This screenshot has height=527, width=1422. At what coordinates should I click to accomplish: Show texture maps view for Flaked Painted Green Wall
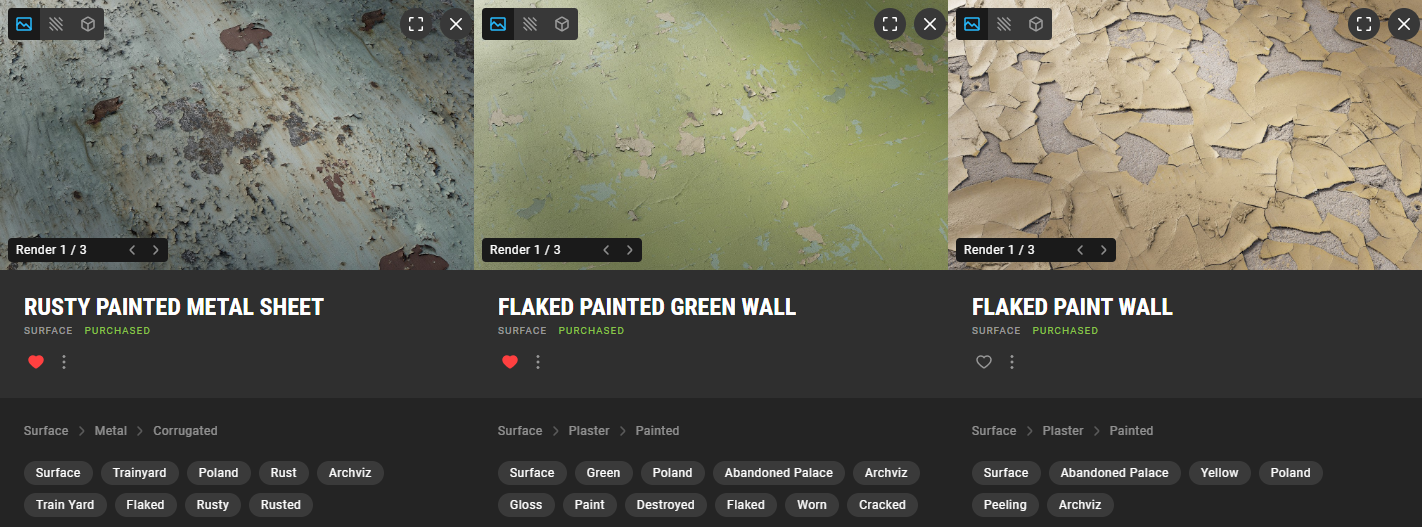coord(530,24)
